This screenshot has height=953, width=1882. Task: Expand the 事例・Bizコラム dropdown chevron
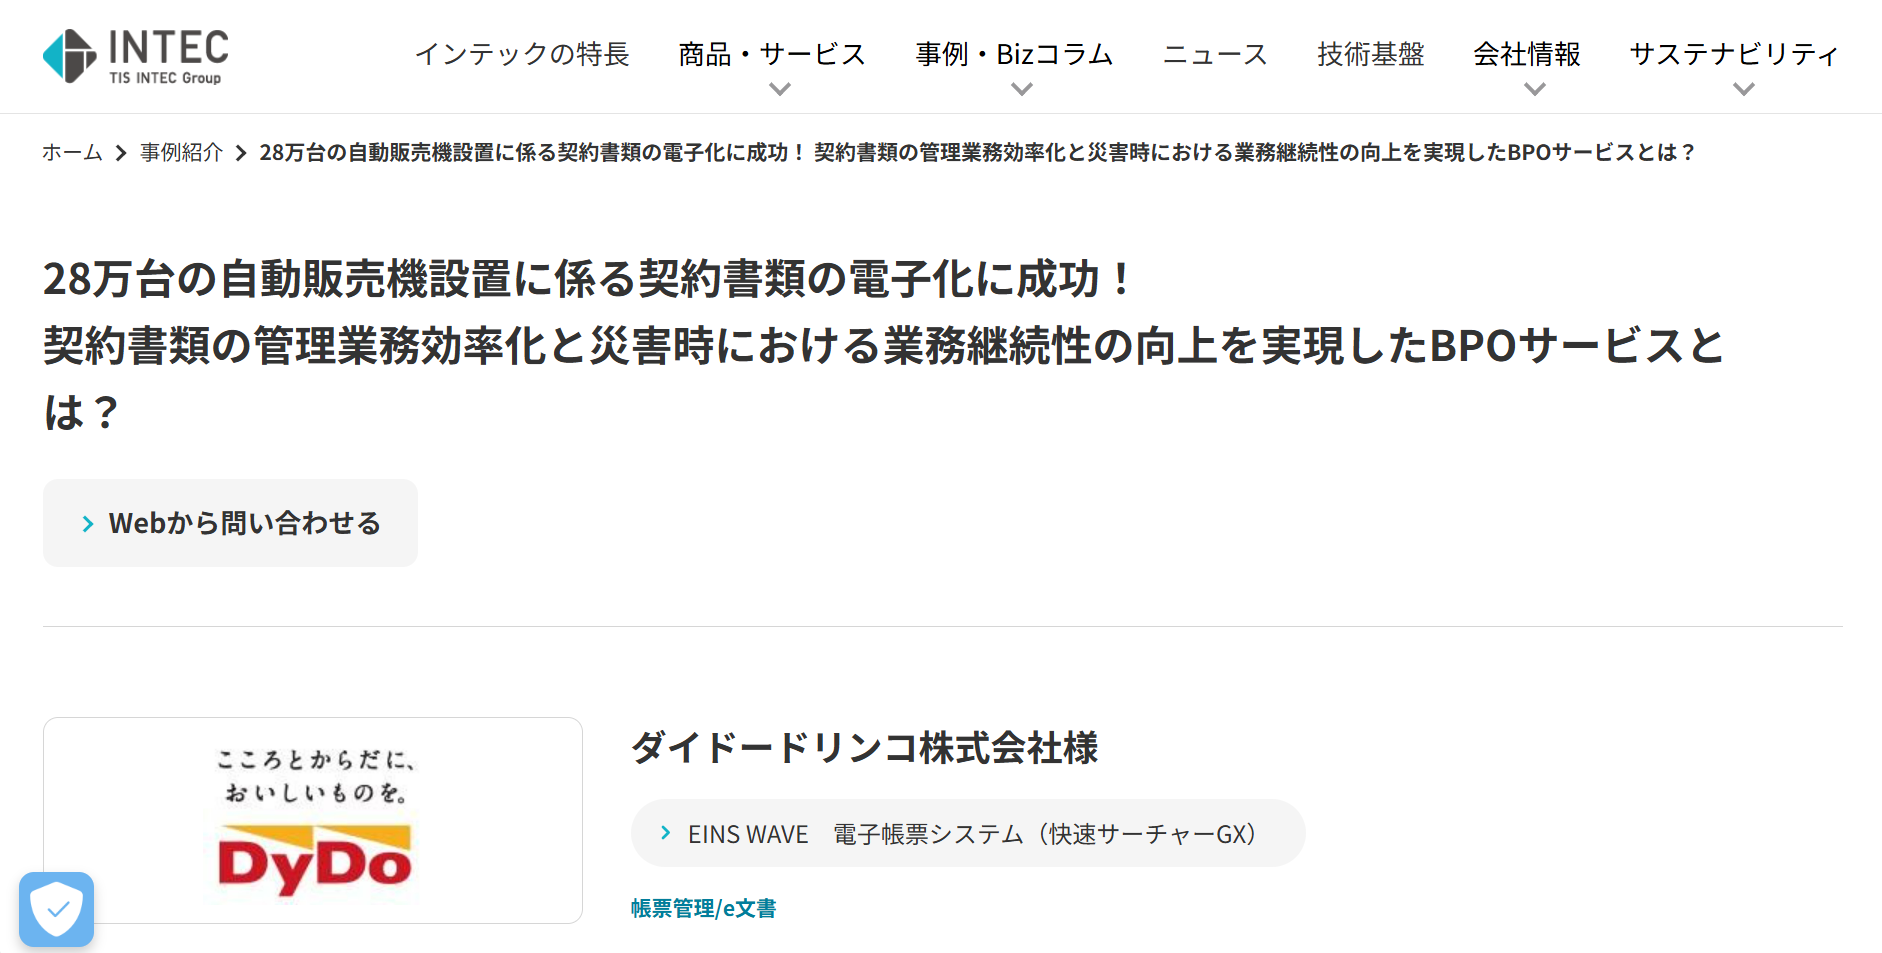coord(1021,89)
